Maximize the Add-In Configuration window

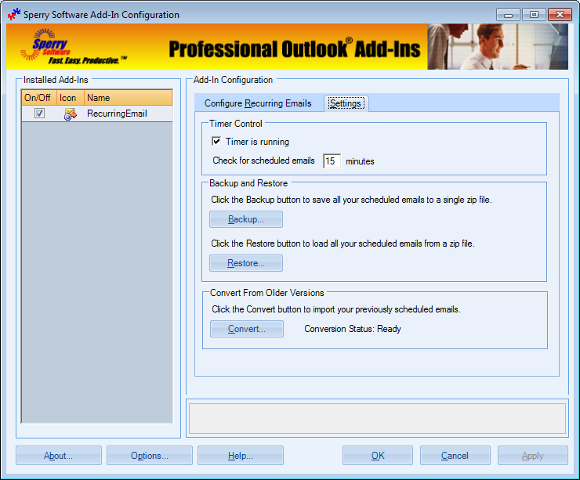pyautogui.click(x=534, y=15)
